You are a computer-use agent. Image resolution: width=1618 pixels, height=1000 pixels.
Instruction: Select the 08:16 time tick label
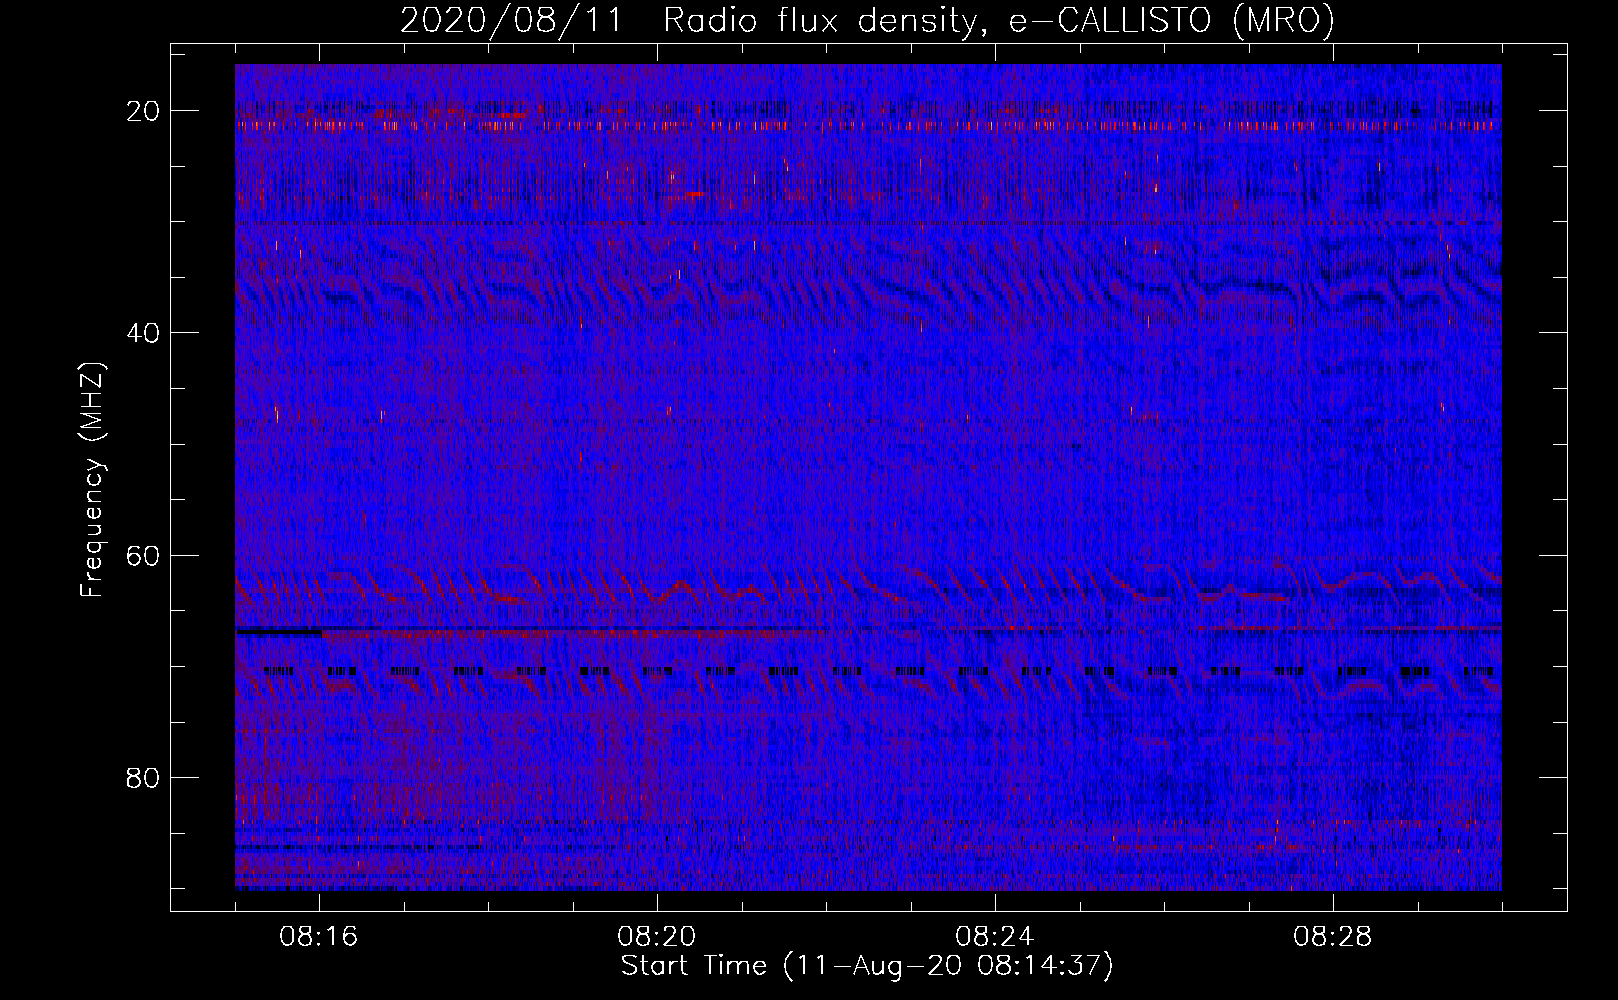click(x=319, y=937)
